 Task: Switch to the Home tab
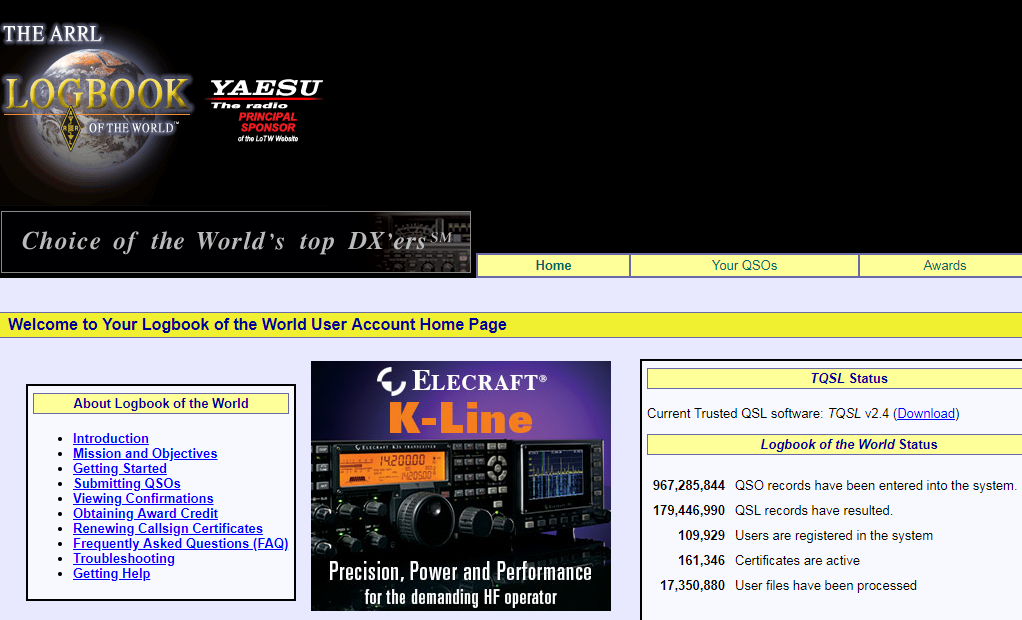[553, 266]
